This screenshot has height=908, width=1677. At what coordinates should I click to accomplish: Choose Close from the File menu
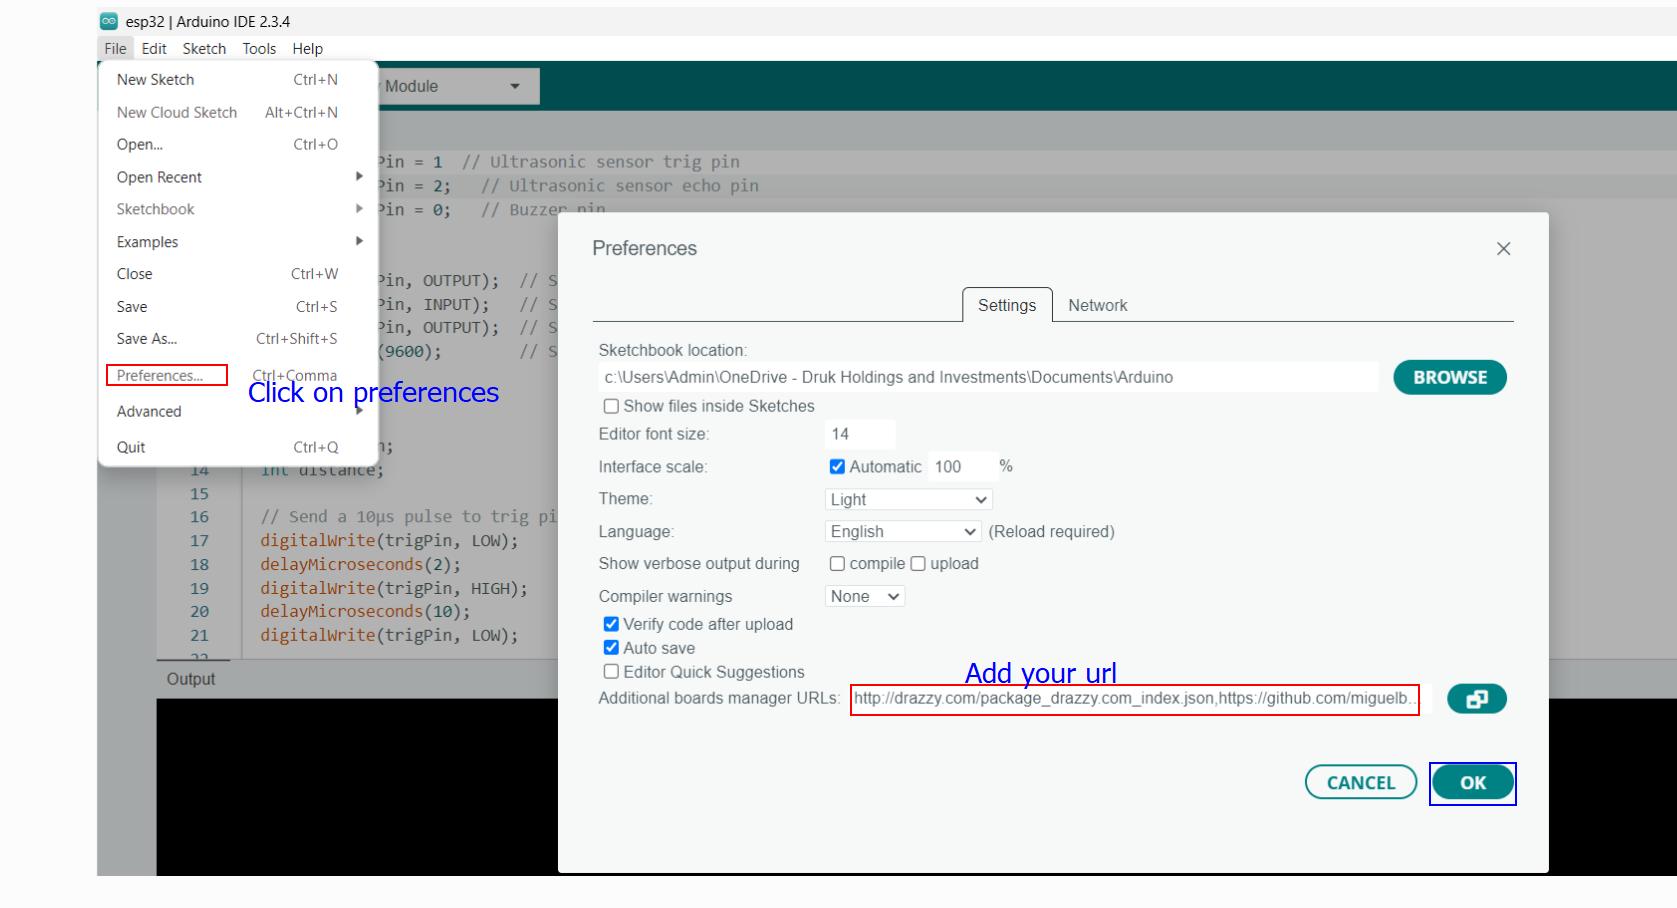pyautogui.click(x=238, y=273)
